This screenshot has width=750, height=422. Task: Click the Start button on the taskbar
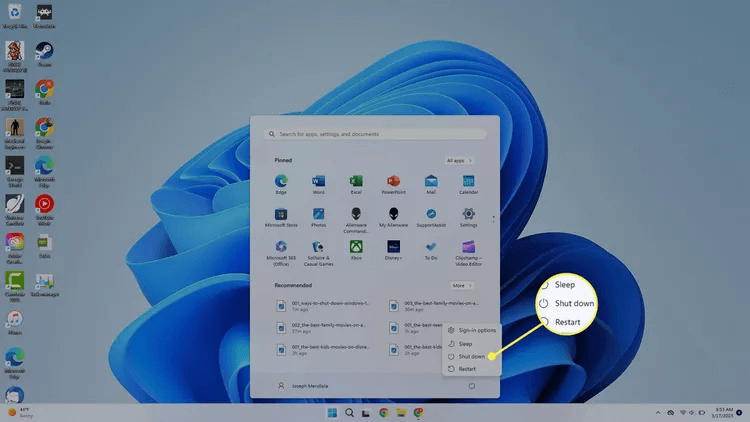[332, 412]
